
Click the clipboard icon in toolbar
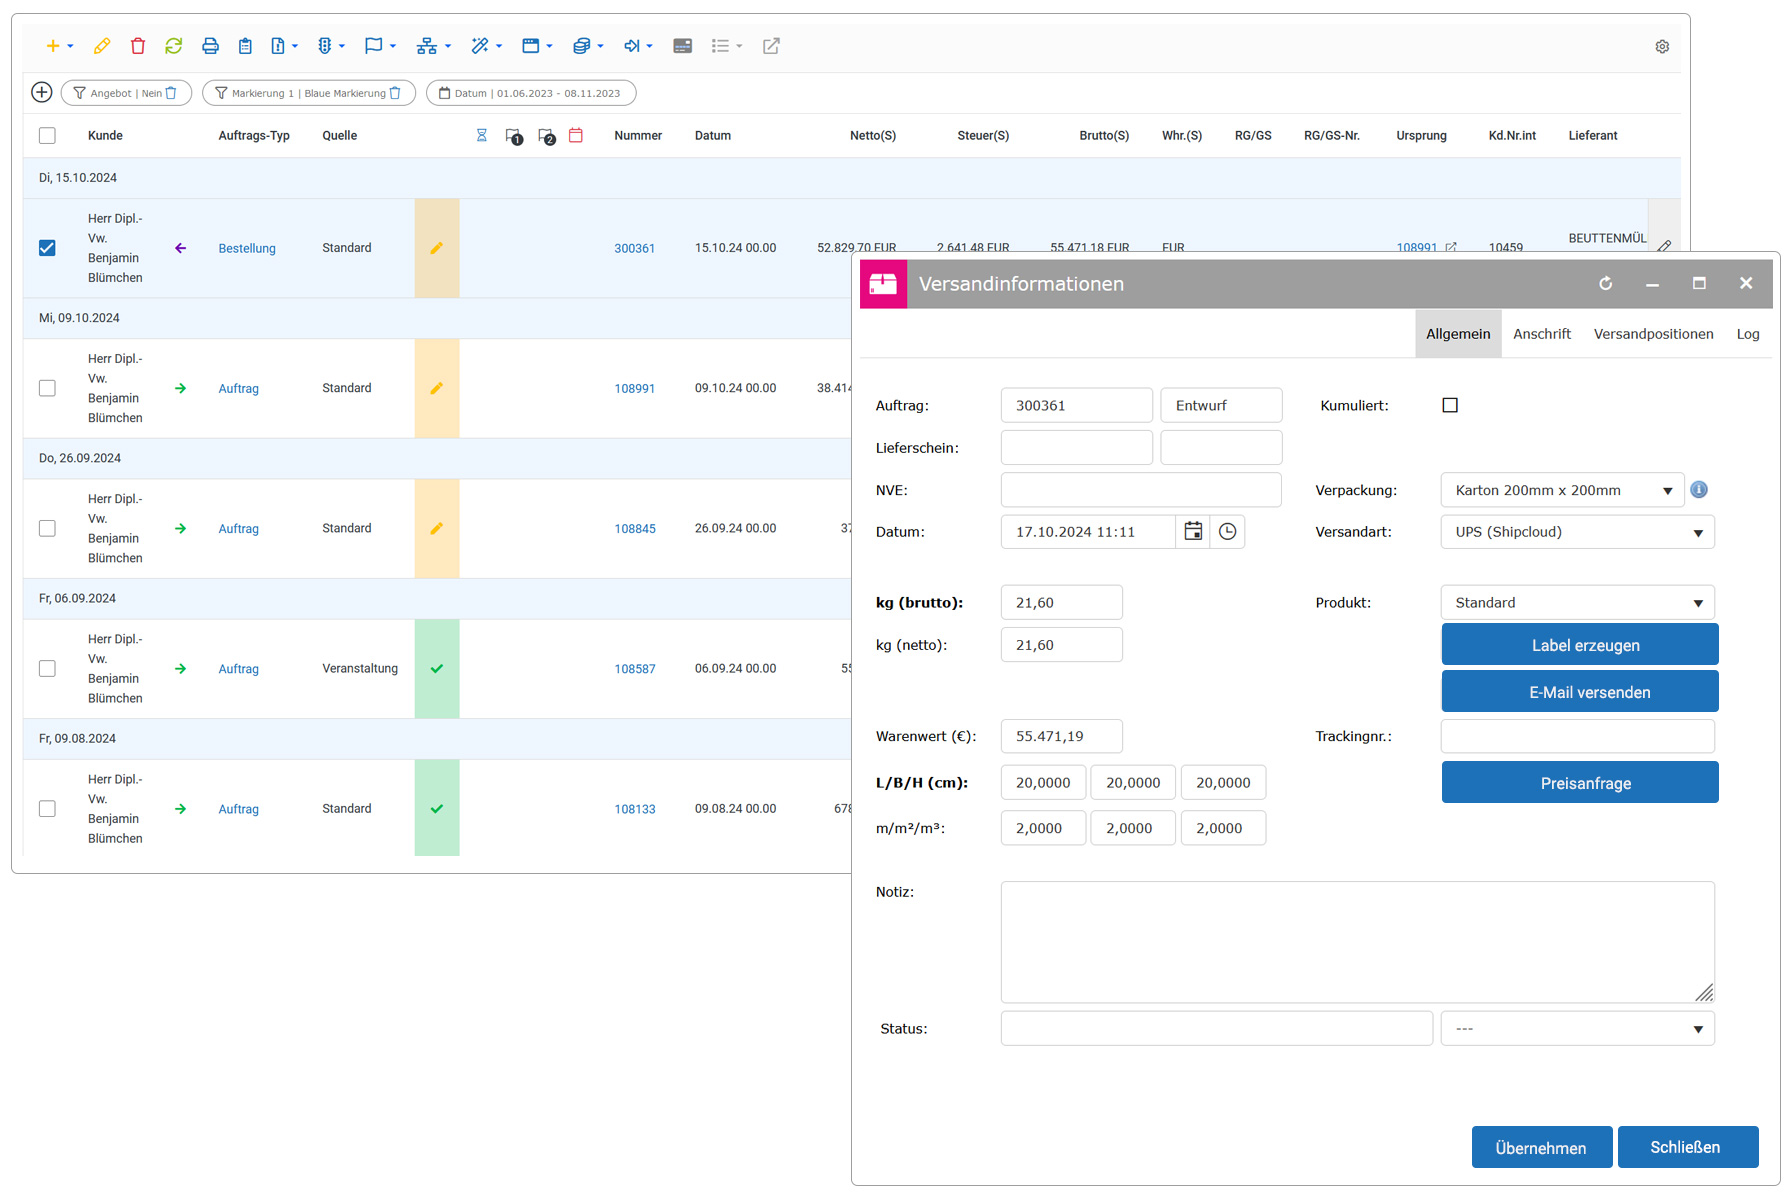pos(245,46)
